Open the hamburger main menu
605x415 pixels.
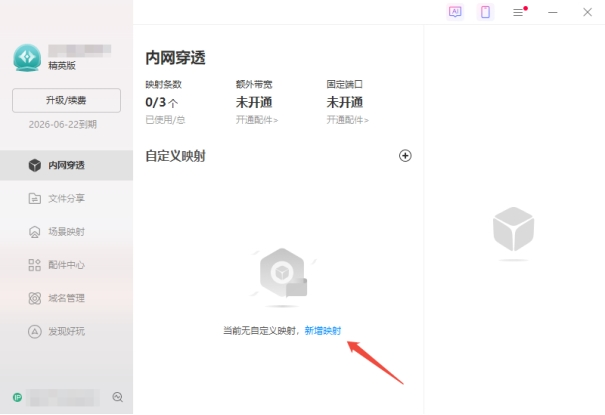pos(518,12)
